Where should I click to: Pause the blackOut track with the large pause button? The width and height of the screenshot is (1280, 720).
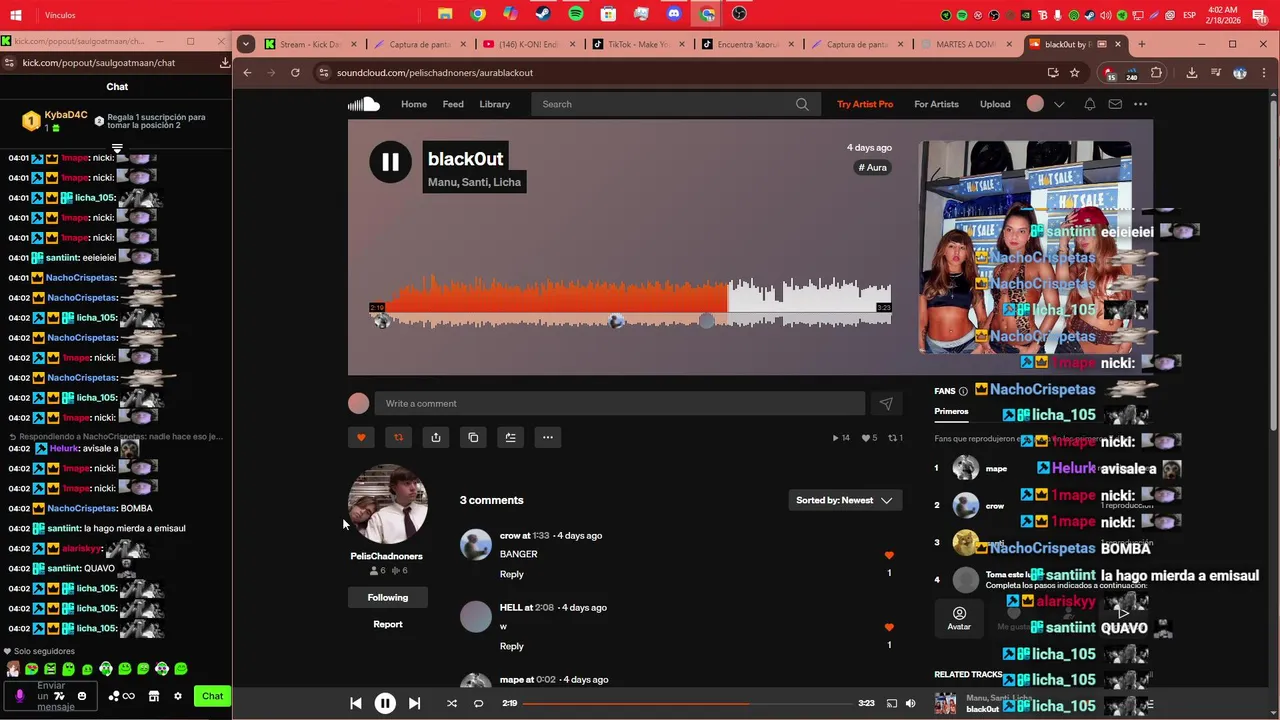(x=390, y=162)
